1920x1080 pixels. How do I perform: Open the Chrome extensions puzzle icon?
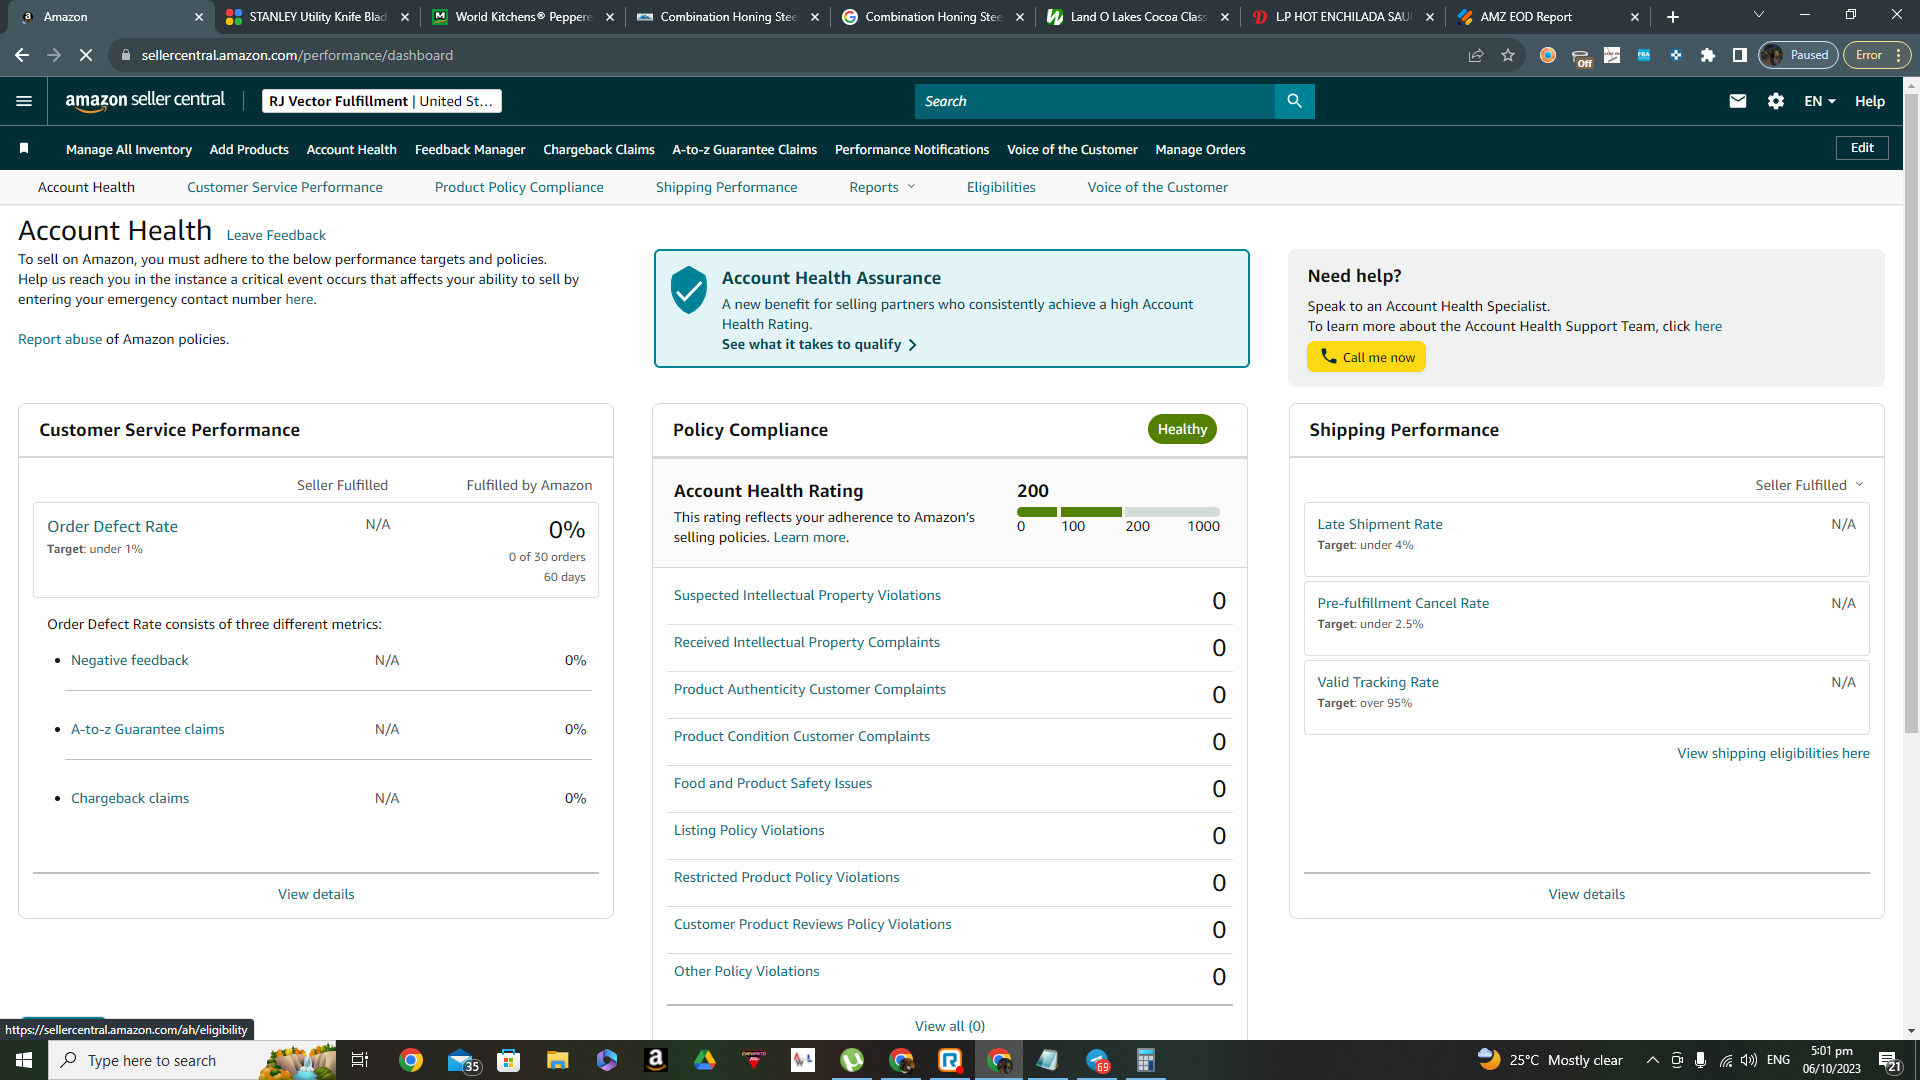1708,55
